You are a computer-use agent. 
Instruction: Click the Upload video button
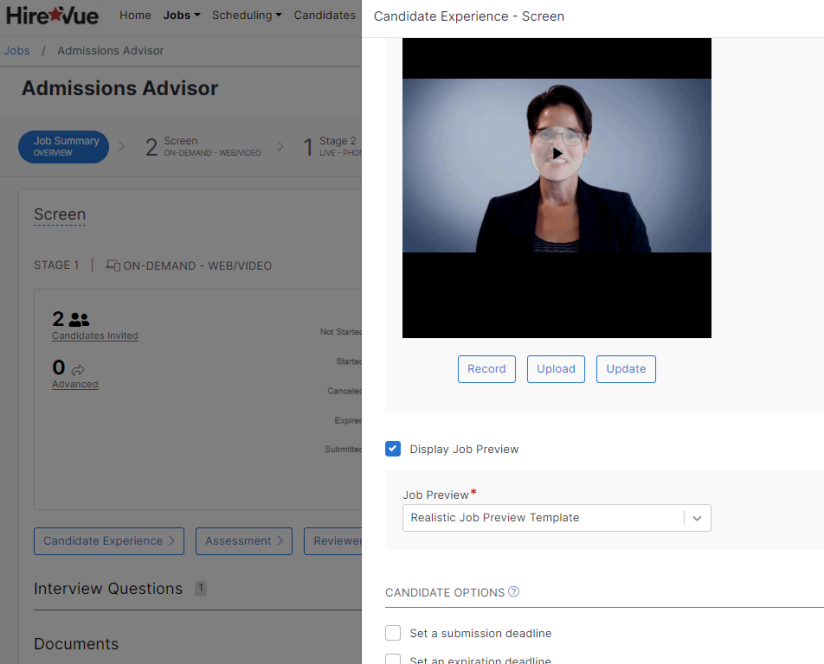click(x=556, y=369)
